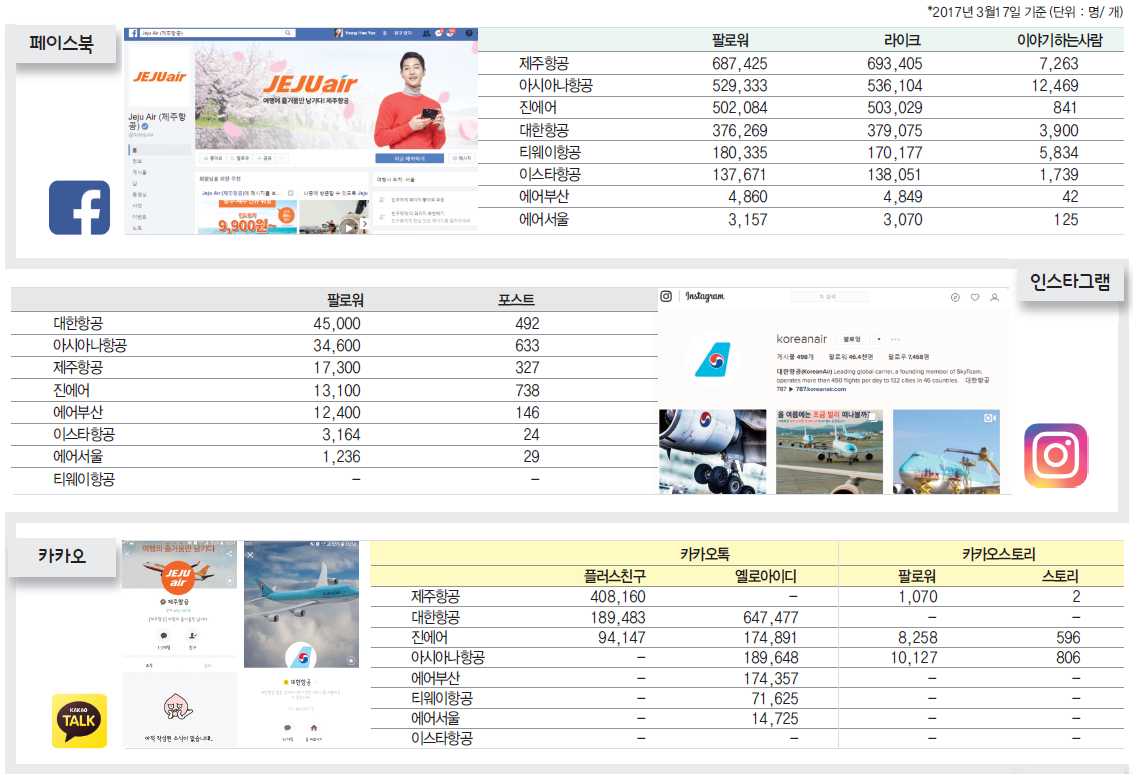Screen dimensions: 1133x774
Task: Click the value 687,425 in Facebook table
Action: click(740, 64)
